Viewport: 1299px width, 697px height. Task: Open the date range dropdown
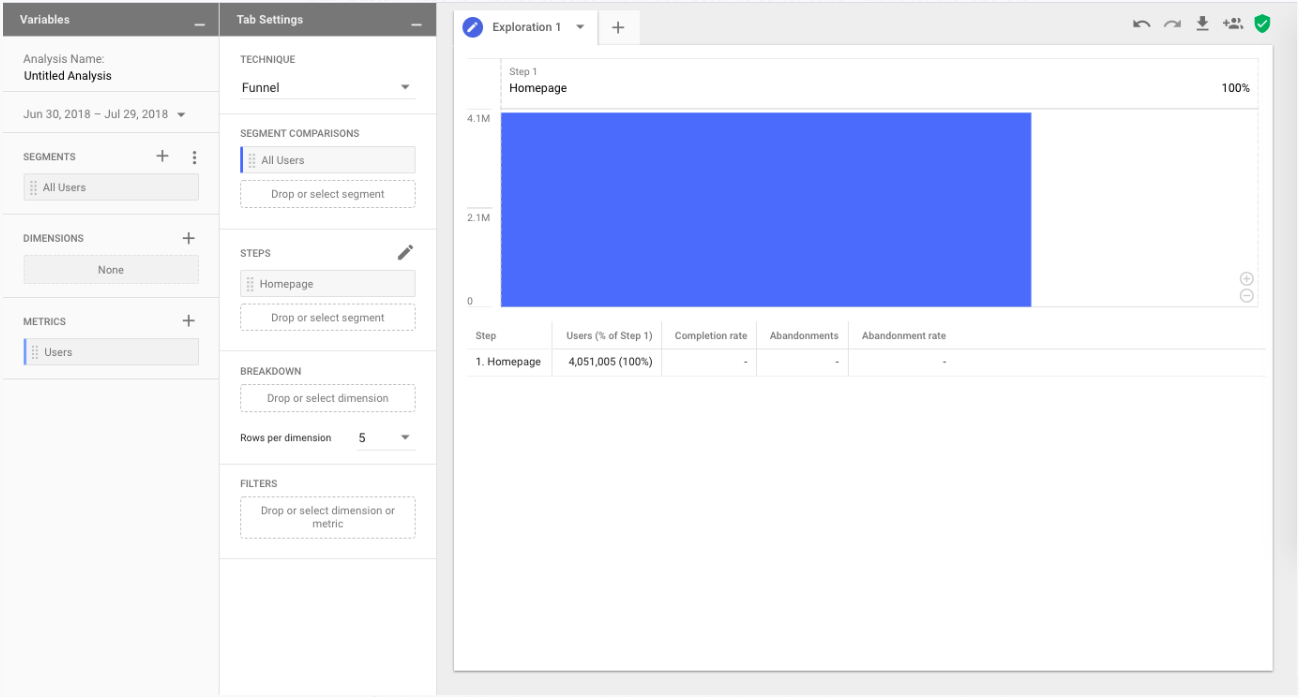tap(105, 114)
